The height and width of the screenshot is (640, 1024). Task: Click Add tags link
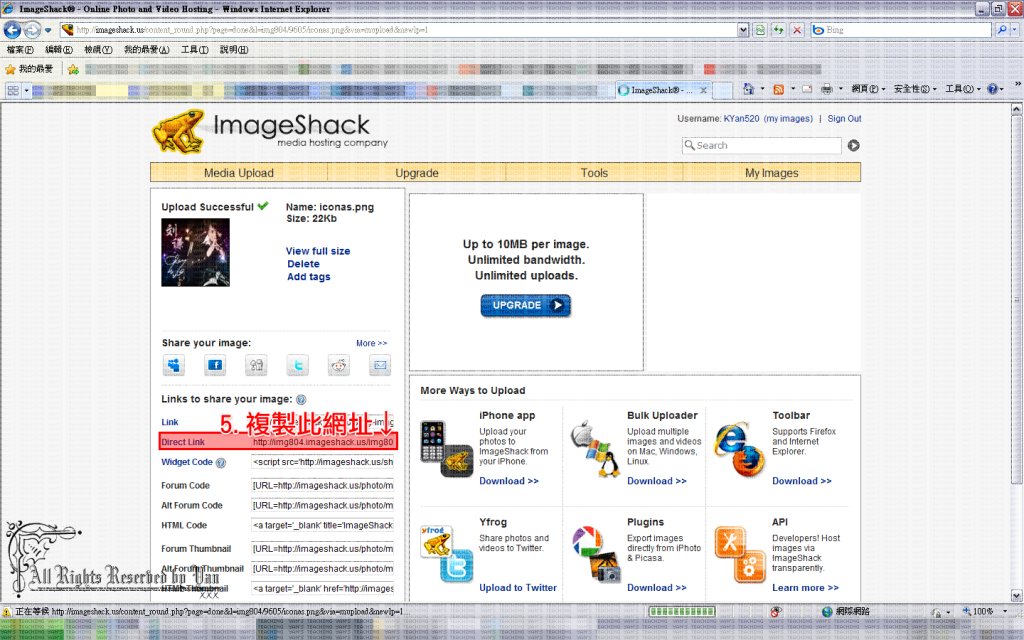[x=309, y=277]
